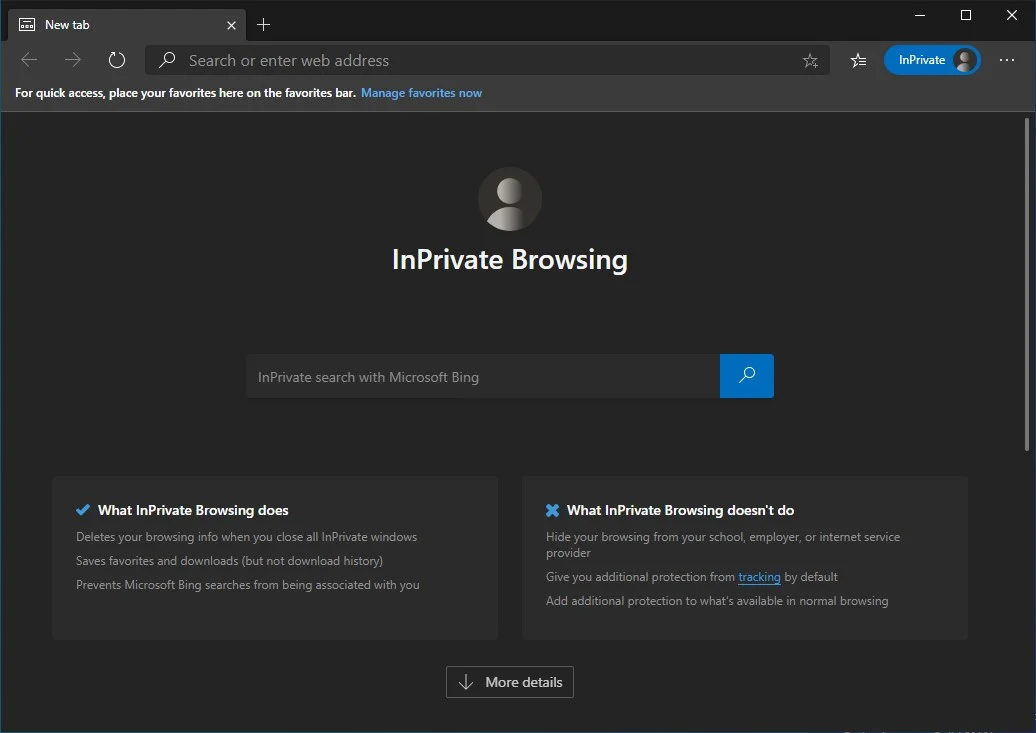This screenshot has height=733, width=1036.
Task: Click the Forward navigation arrow
Action: pyautogui.click(x=73, y=60)
